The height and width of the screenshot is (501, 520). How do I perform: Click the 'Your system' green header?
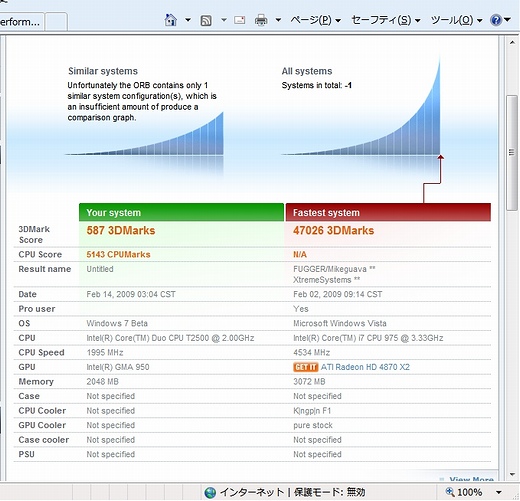pyautogui.click(x=181, y=212)
